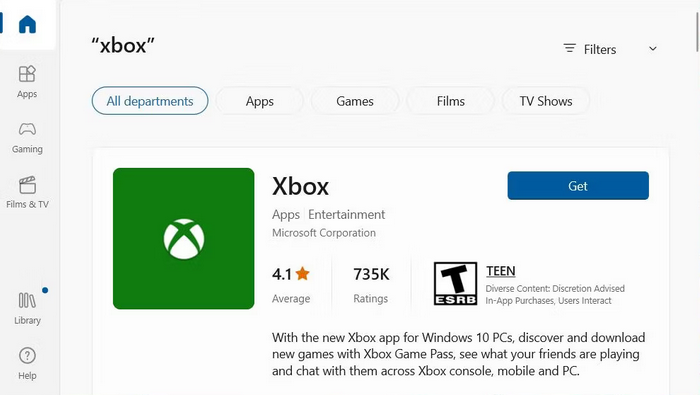700x395 pixels.
Task: Open the green Xbox app thumbnail
Action: (x=183, y=238)
